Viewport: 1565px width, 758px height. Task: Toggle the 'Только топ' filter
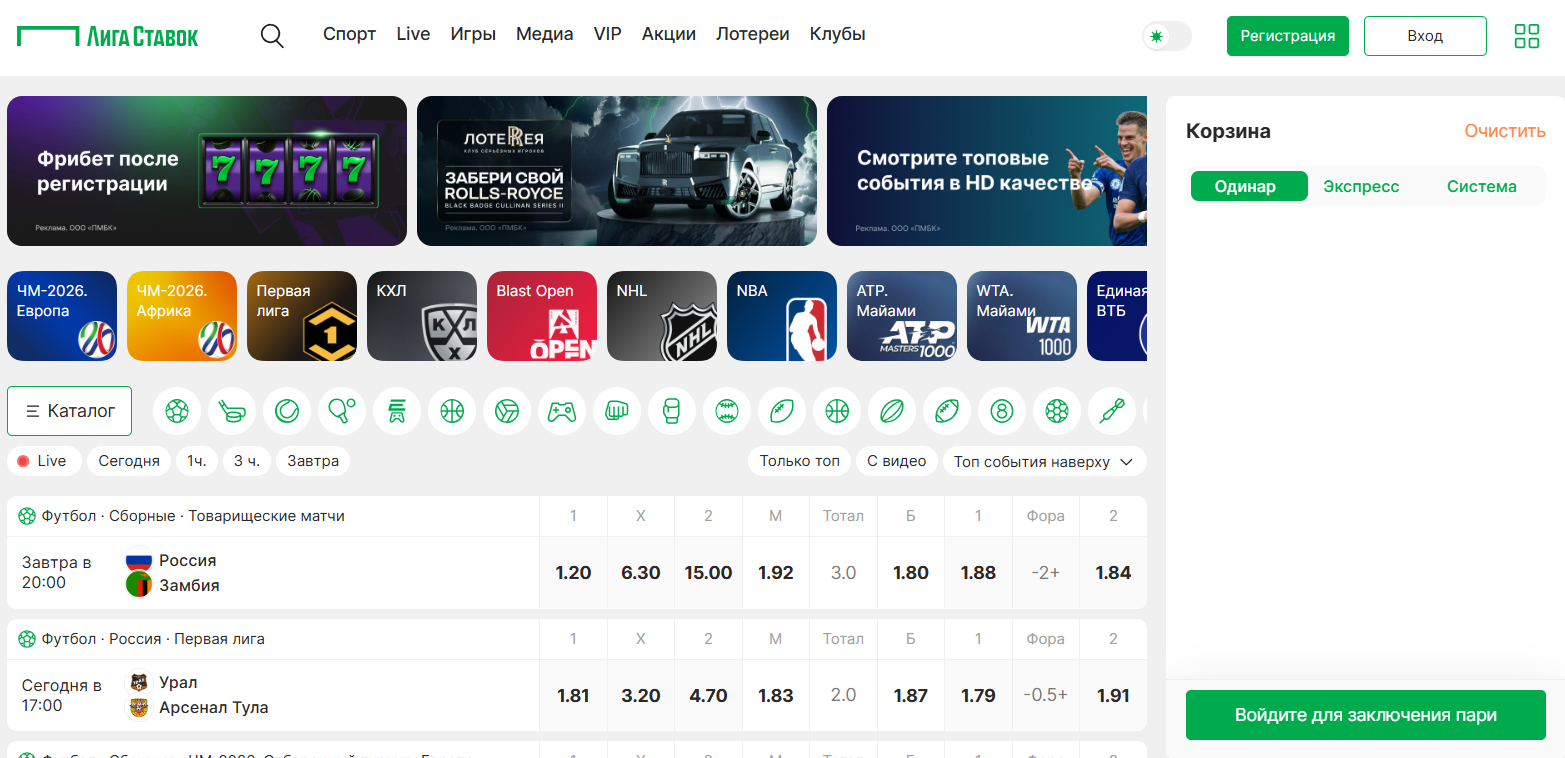coord(799,461)
